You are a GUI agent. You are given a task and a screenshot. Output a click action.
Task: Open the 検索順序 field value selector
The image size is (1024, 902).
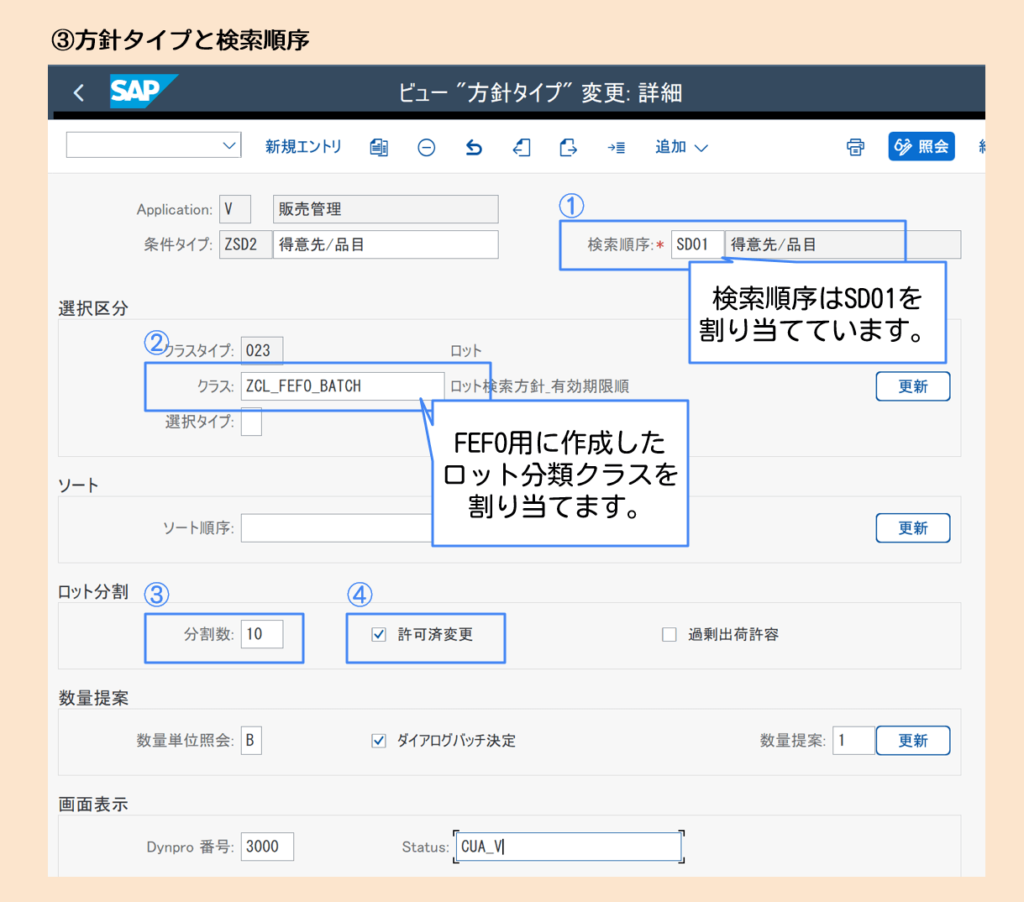click(697, 243)
